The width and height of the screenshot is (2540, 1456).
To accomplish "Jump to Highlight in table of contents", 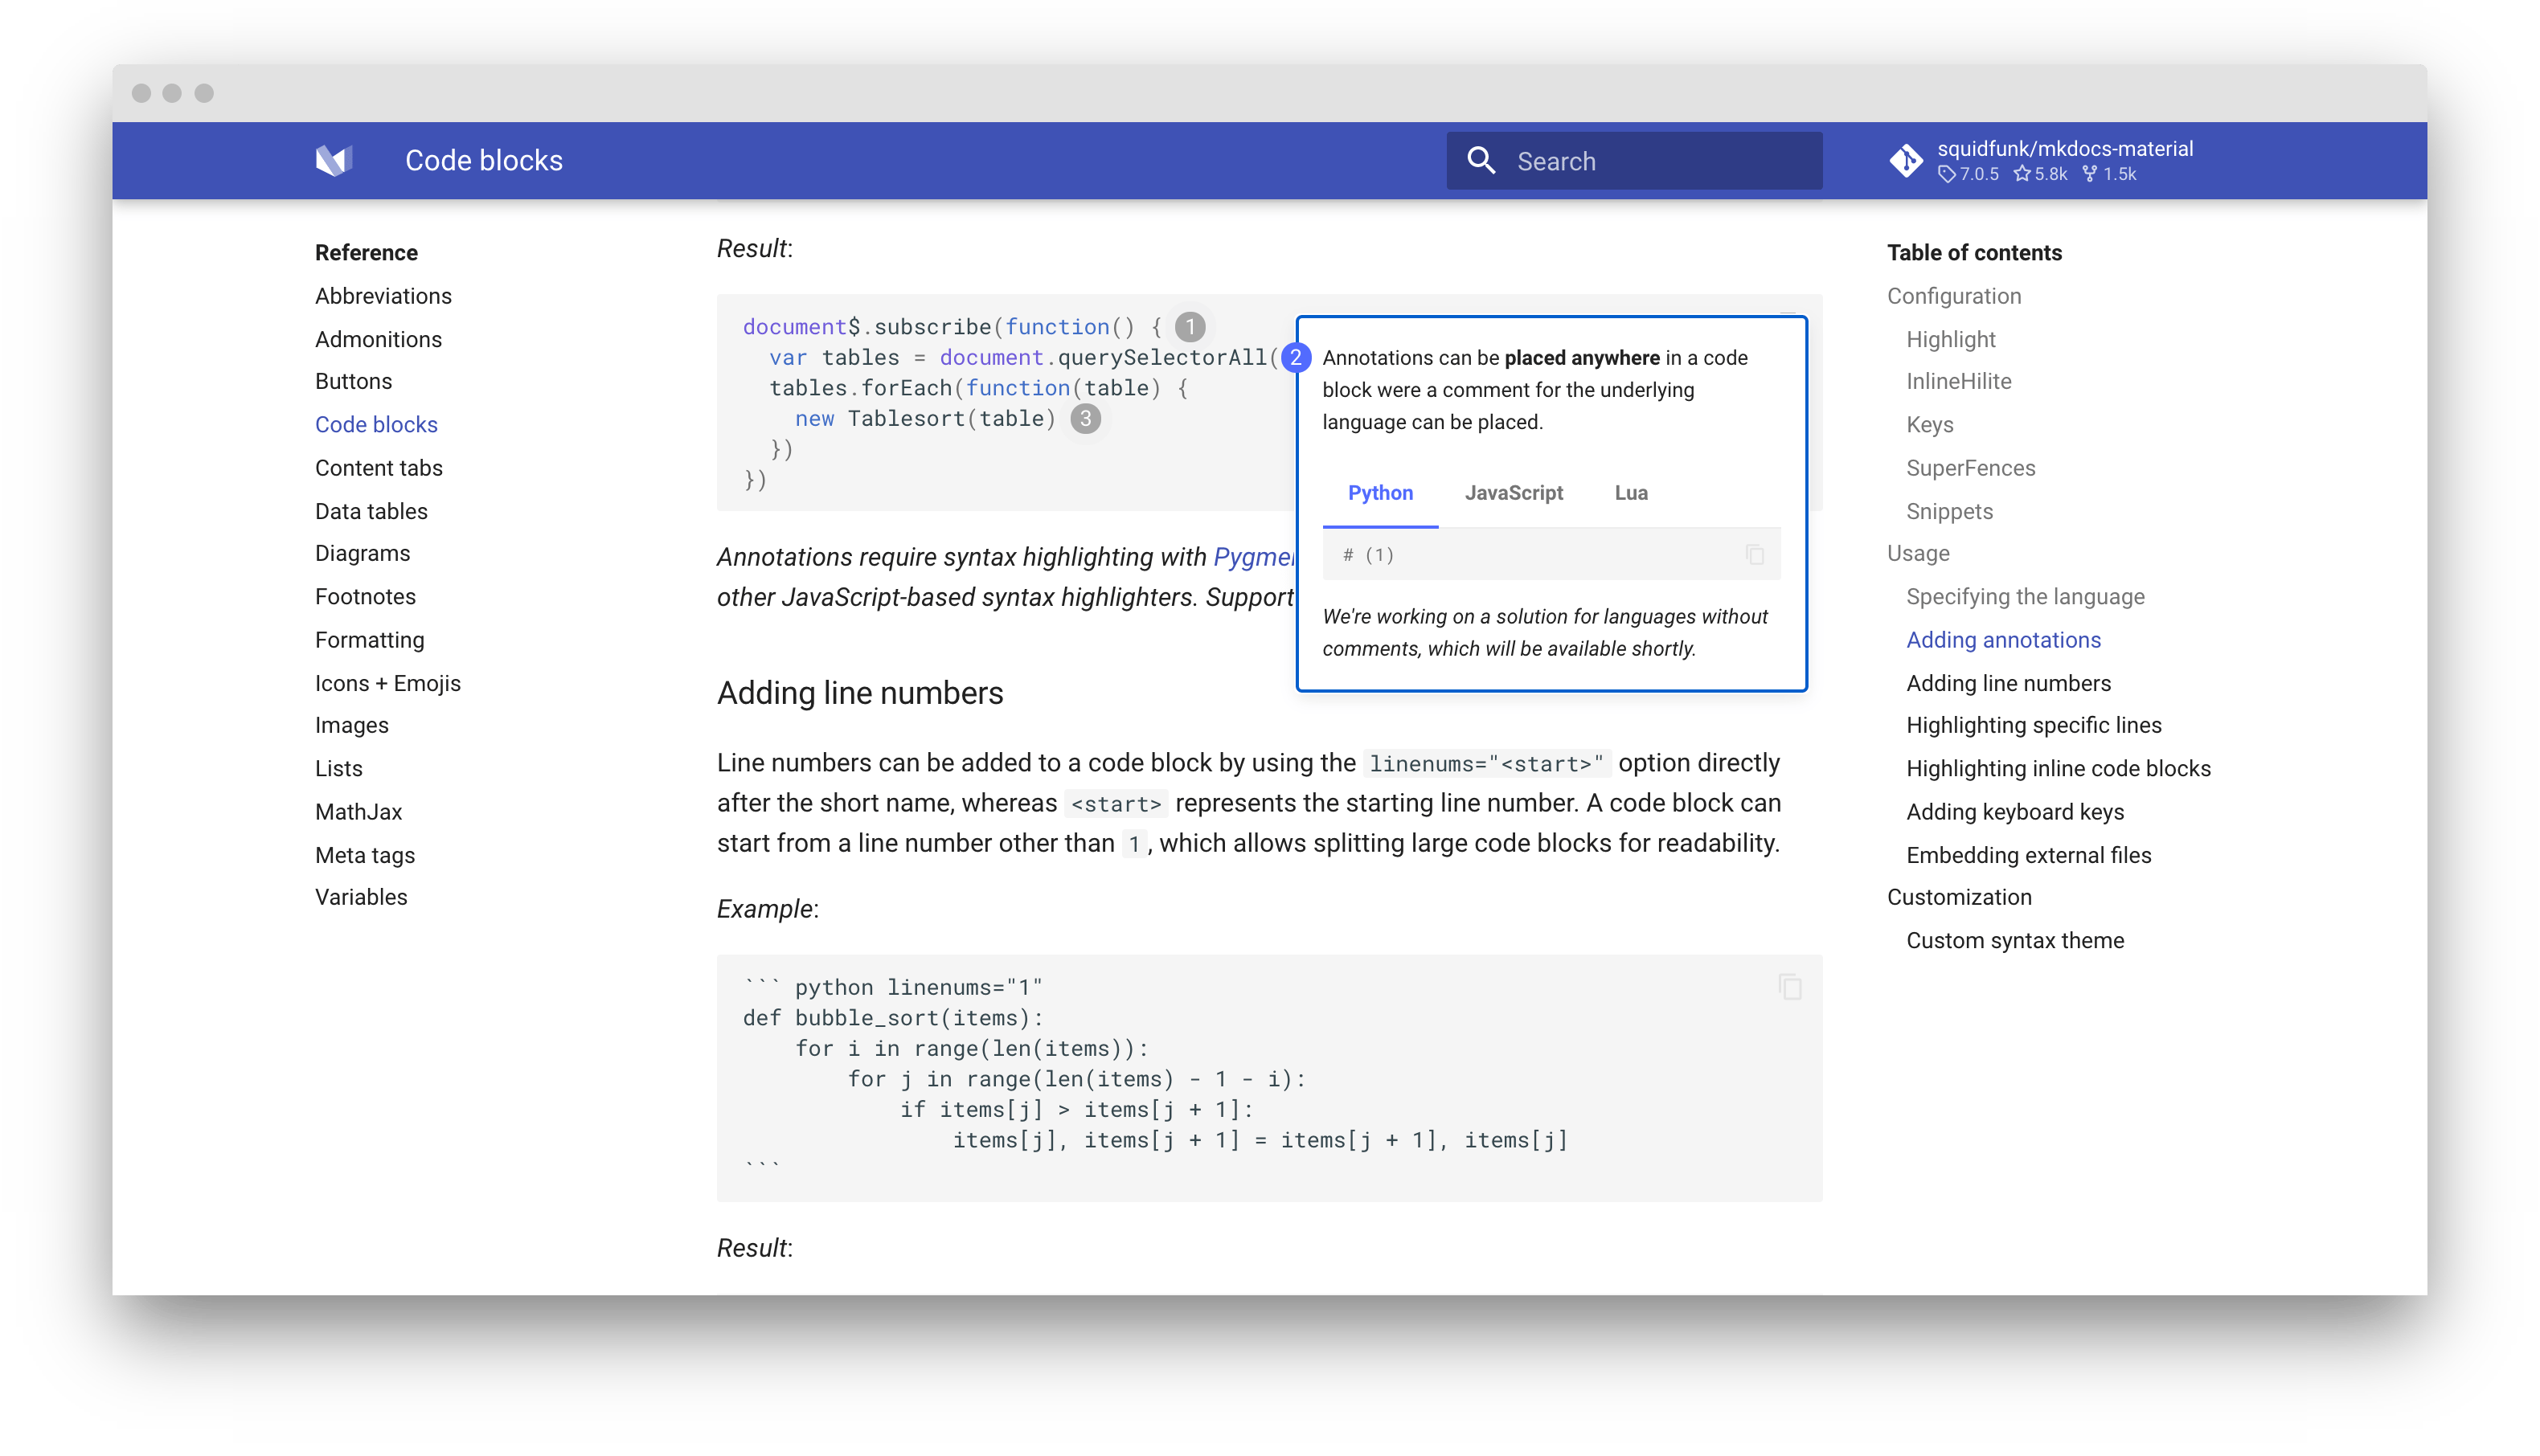I will (1950, 339).
